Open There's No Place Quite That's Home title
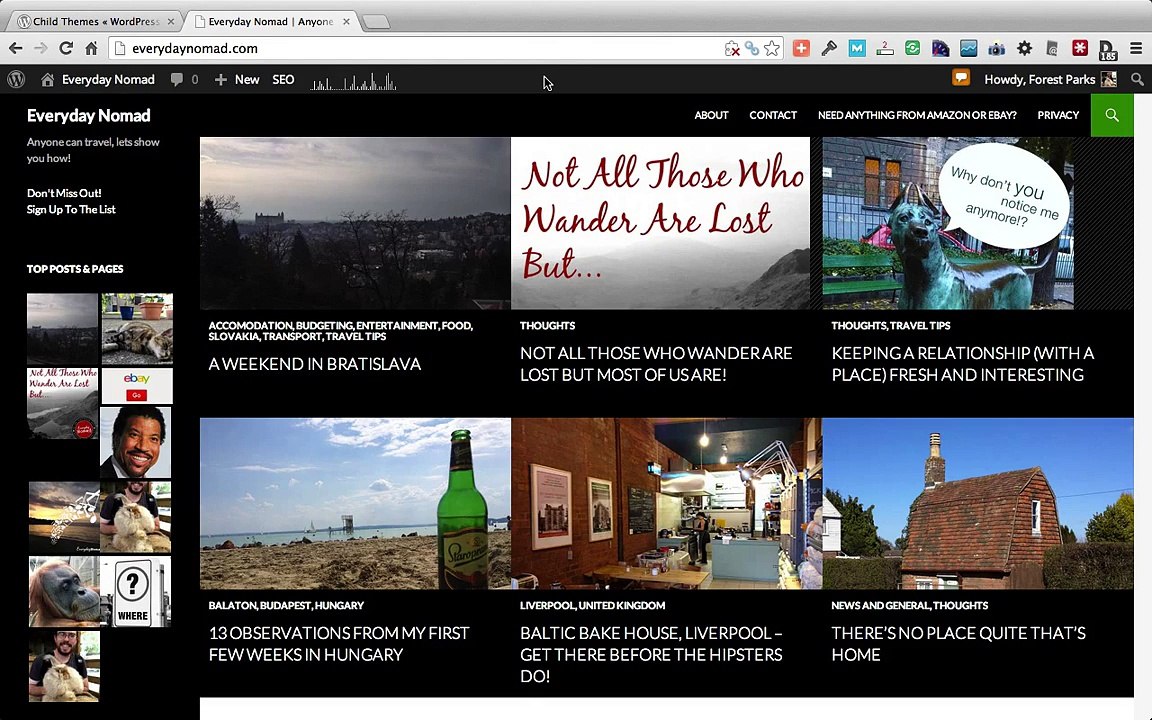The image size is (1152, 720). click(958, 644)
